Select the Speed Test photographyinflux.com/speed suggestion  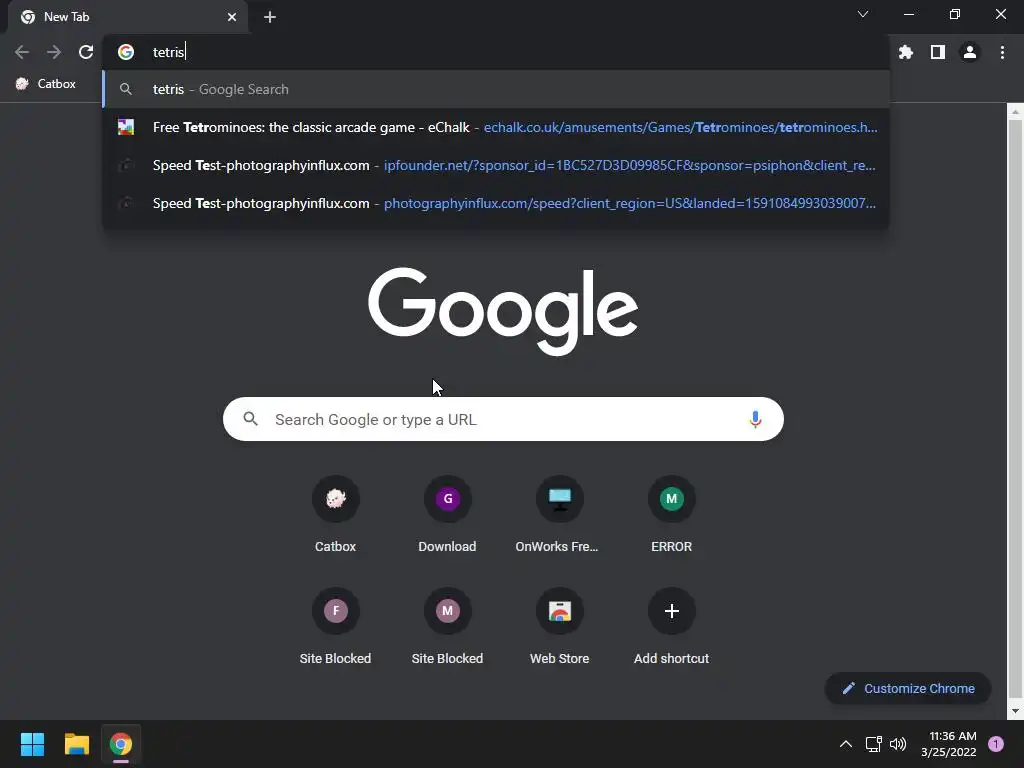pyautogui.click(x=496, y=203)
